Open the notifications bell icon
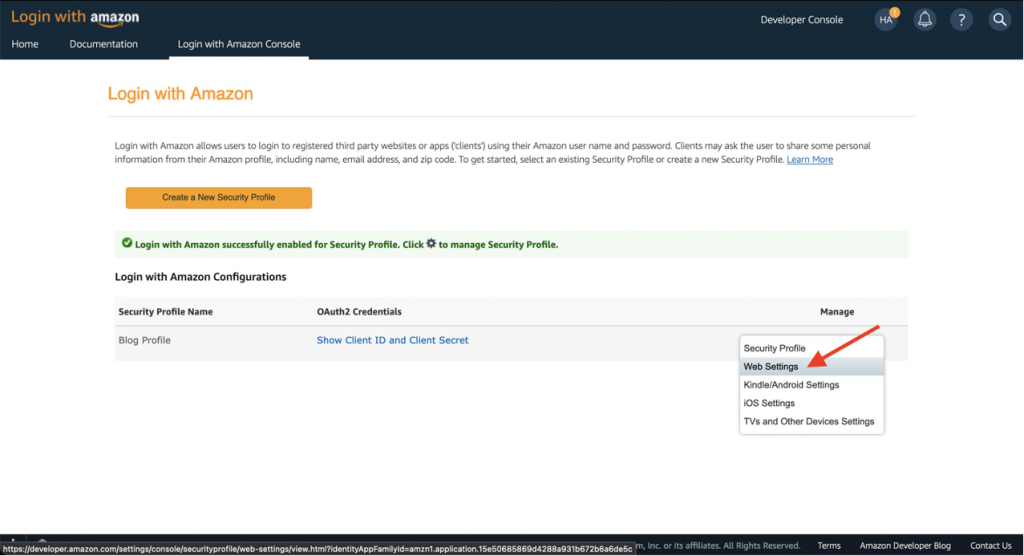 click(x=925, y=20)
